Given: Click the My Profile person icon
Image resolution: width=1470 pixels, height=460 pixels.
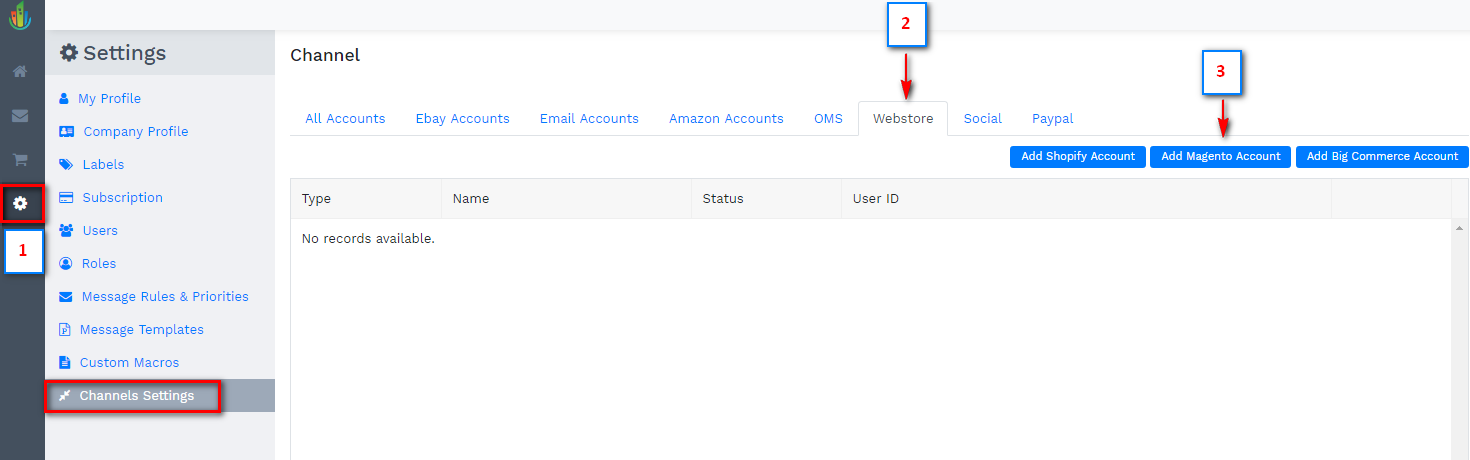Looking at the screenshot, I should click(64, 99).
